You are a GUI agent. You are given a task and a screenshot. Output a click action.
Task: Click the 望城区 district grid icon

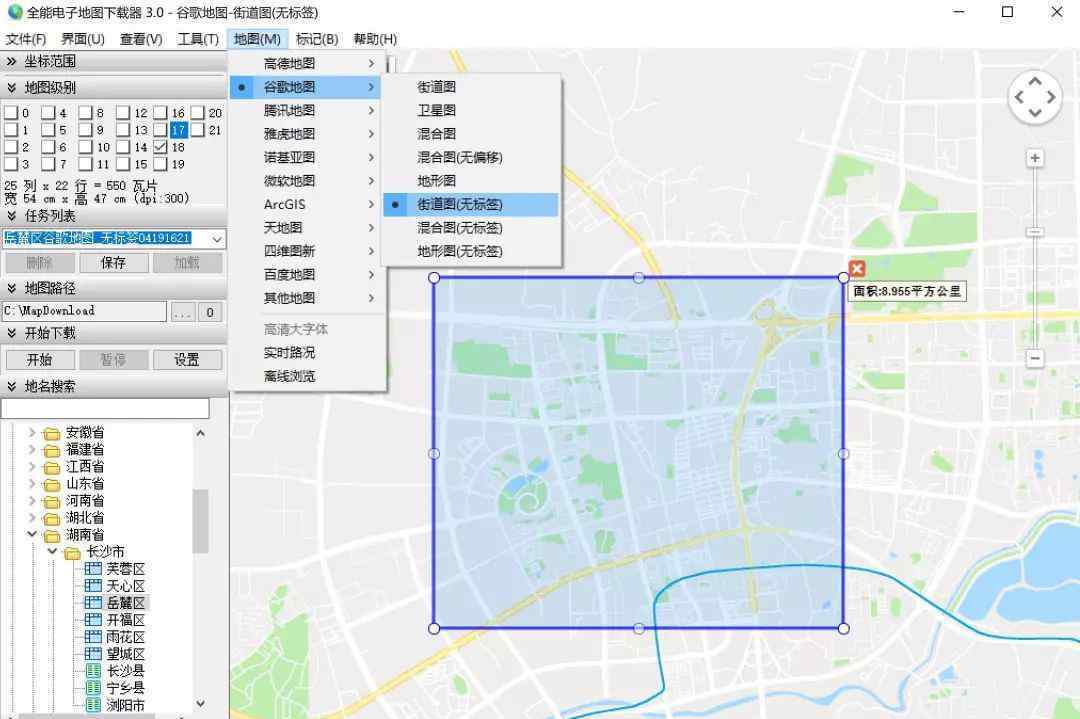[x=93, y=654]
